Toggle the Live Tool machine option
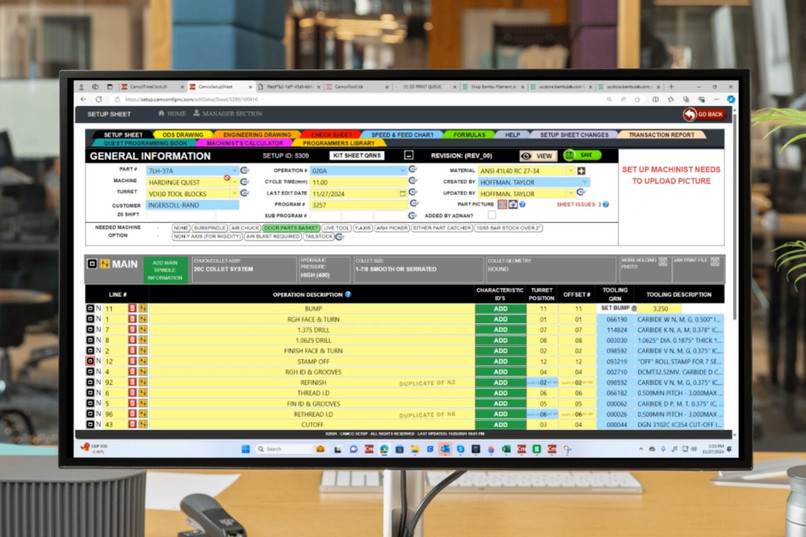This screenshot has height=537, width=806. point(336,228)
